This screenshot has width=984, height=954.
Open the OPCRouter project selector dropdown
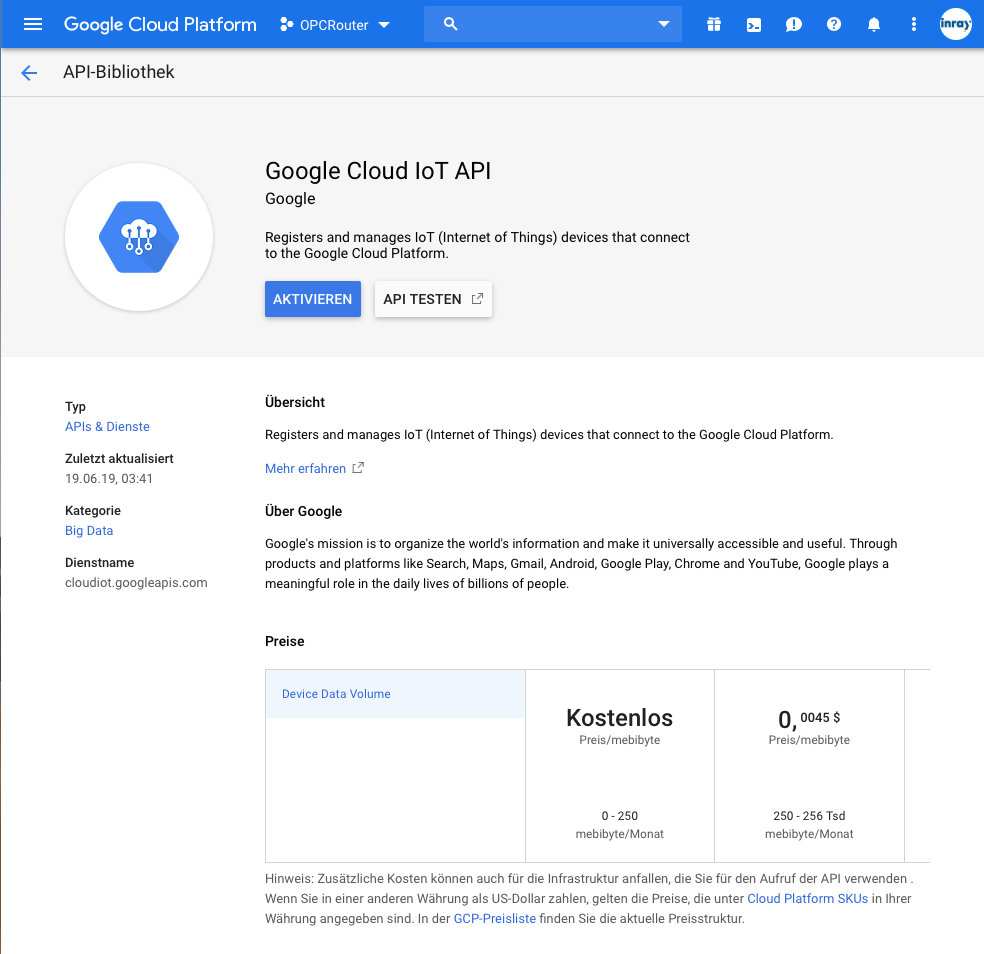(334, 24)
